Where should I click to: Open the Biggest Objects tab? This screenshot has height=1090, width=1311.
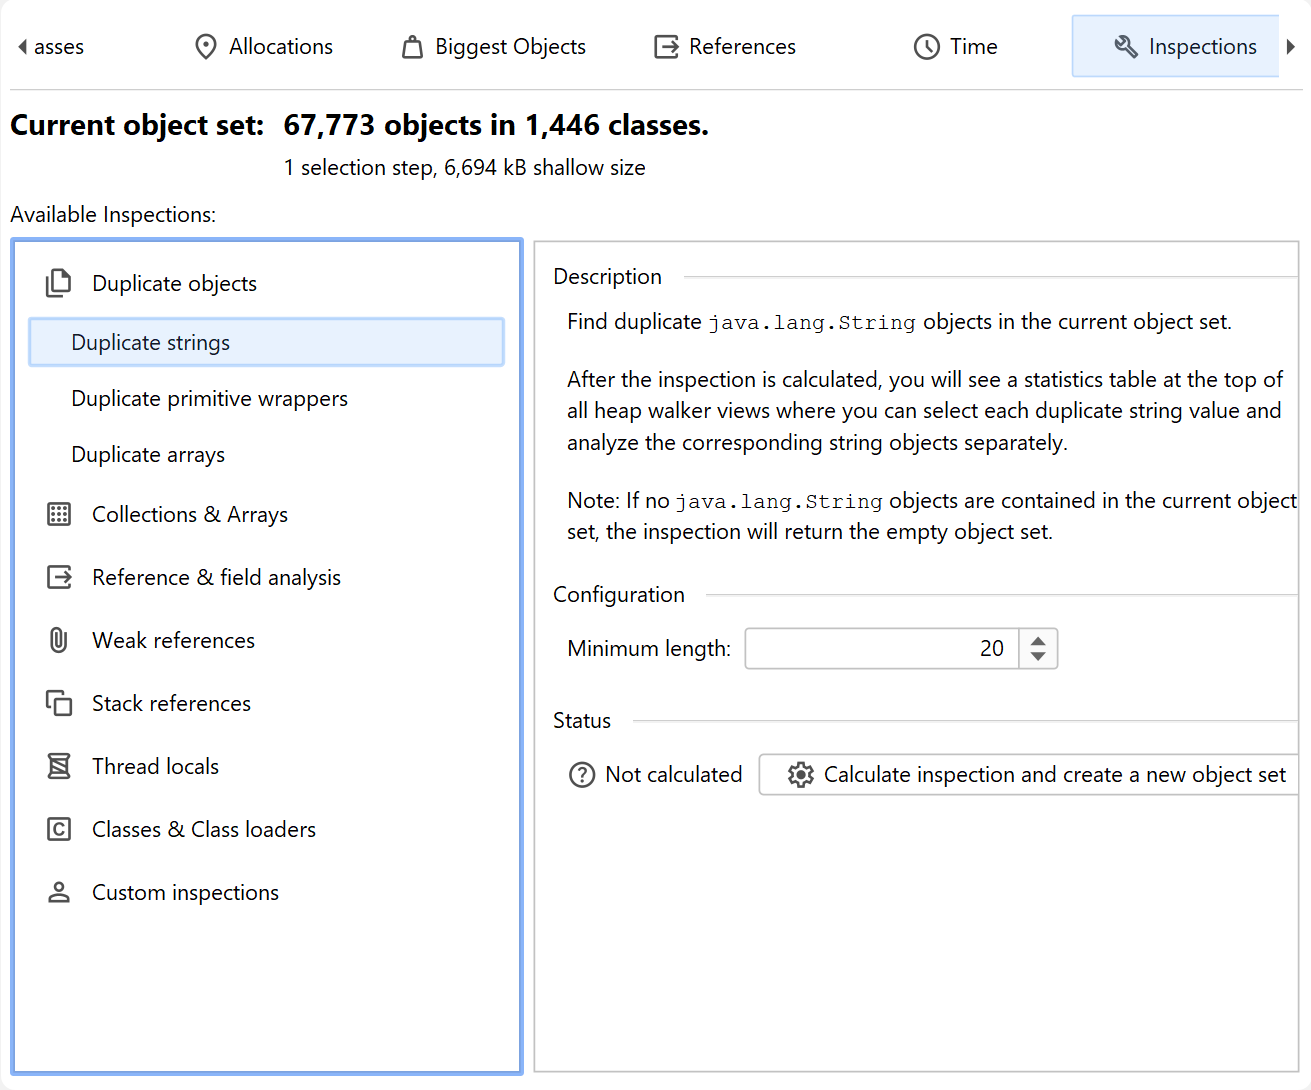pyautogui.click(x=494, y=47)
